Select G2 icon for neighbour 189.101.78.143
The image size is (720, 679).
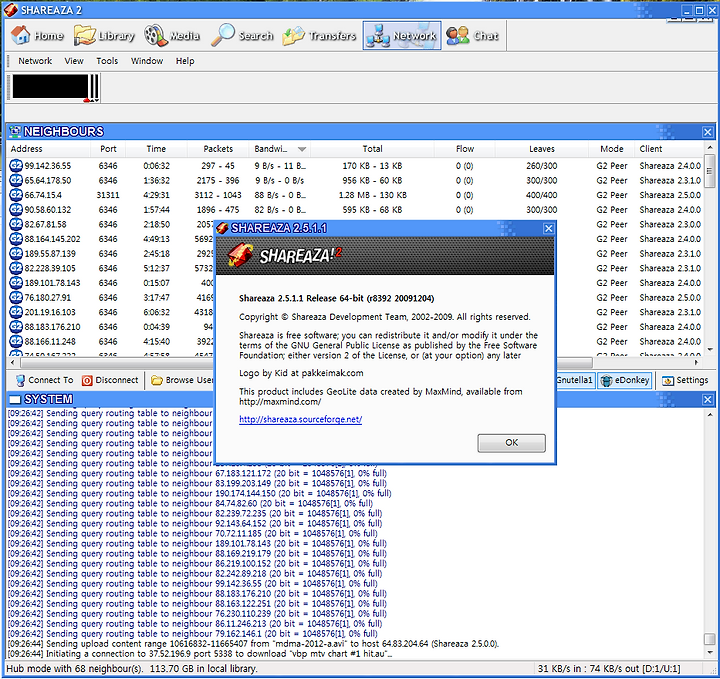coord(16,283)
